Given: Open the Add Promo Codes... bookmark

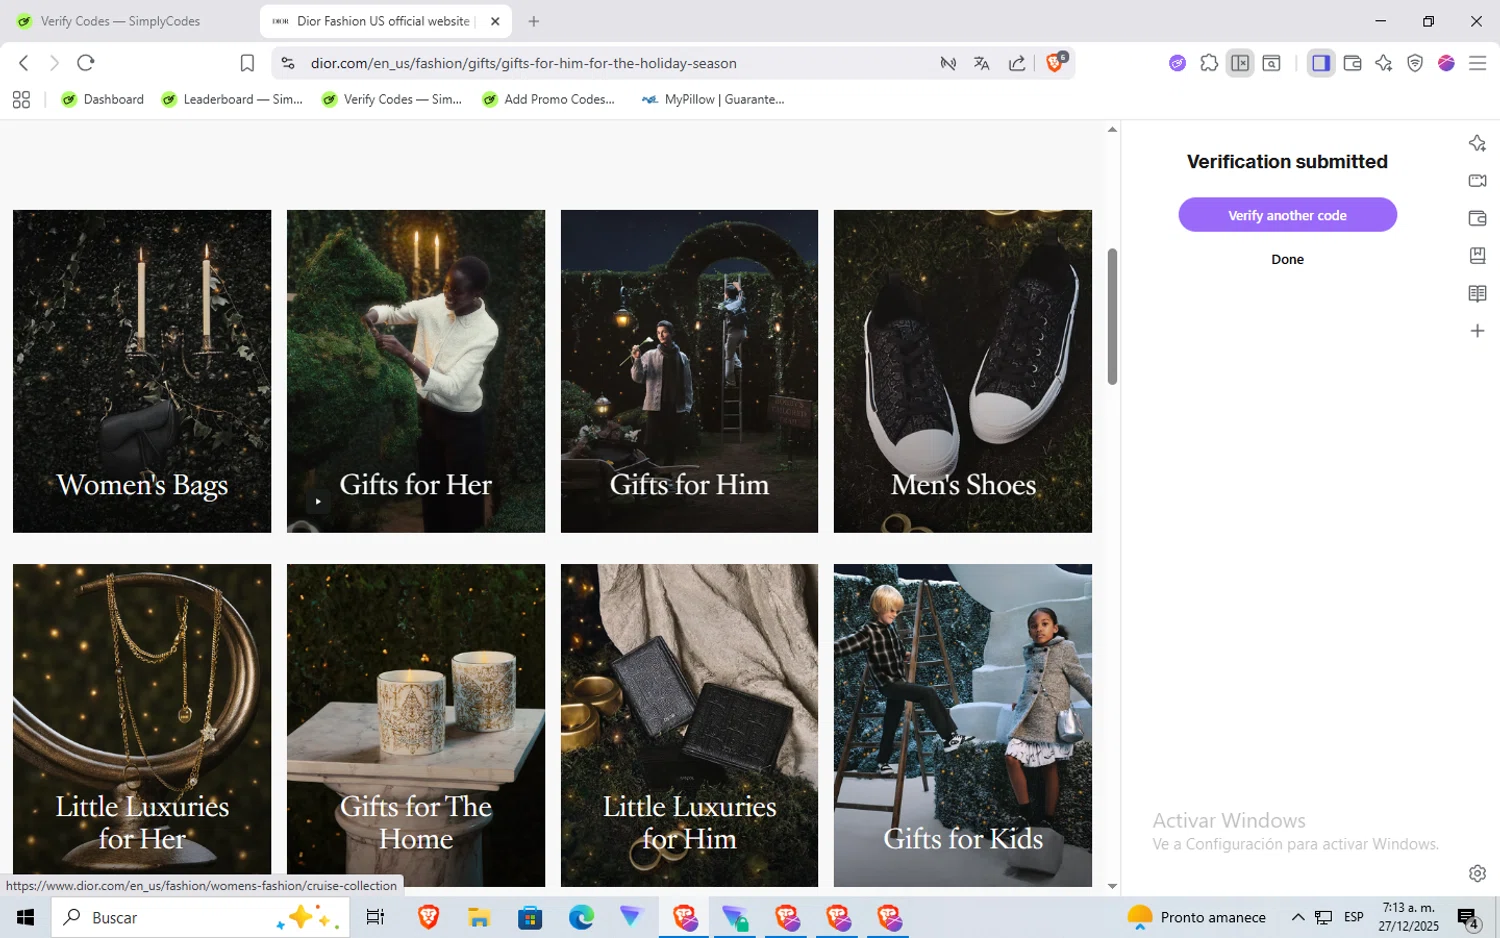Looking at the screenshot, I should click(x=548, y=99).
